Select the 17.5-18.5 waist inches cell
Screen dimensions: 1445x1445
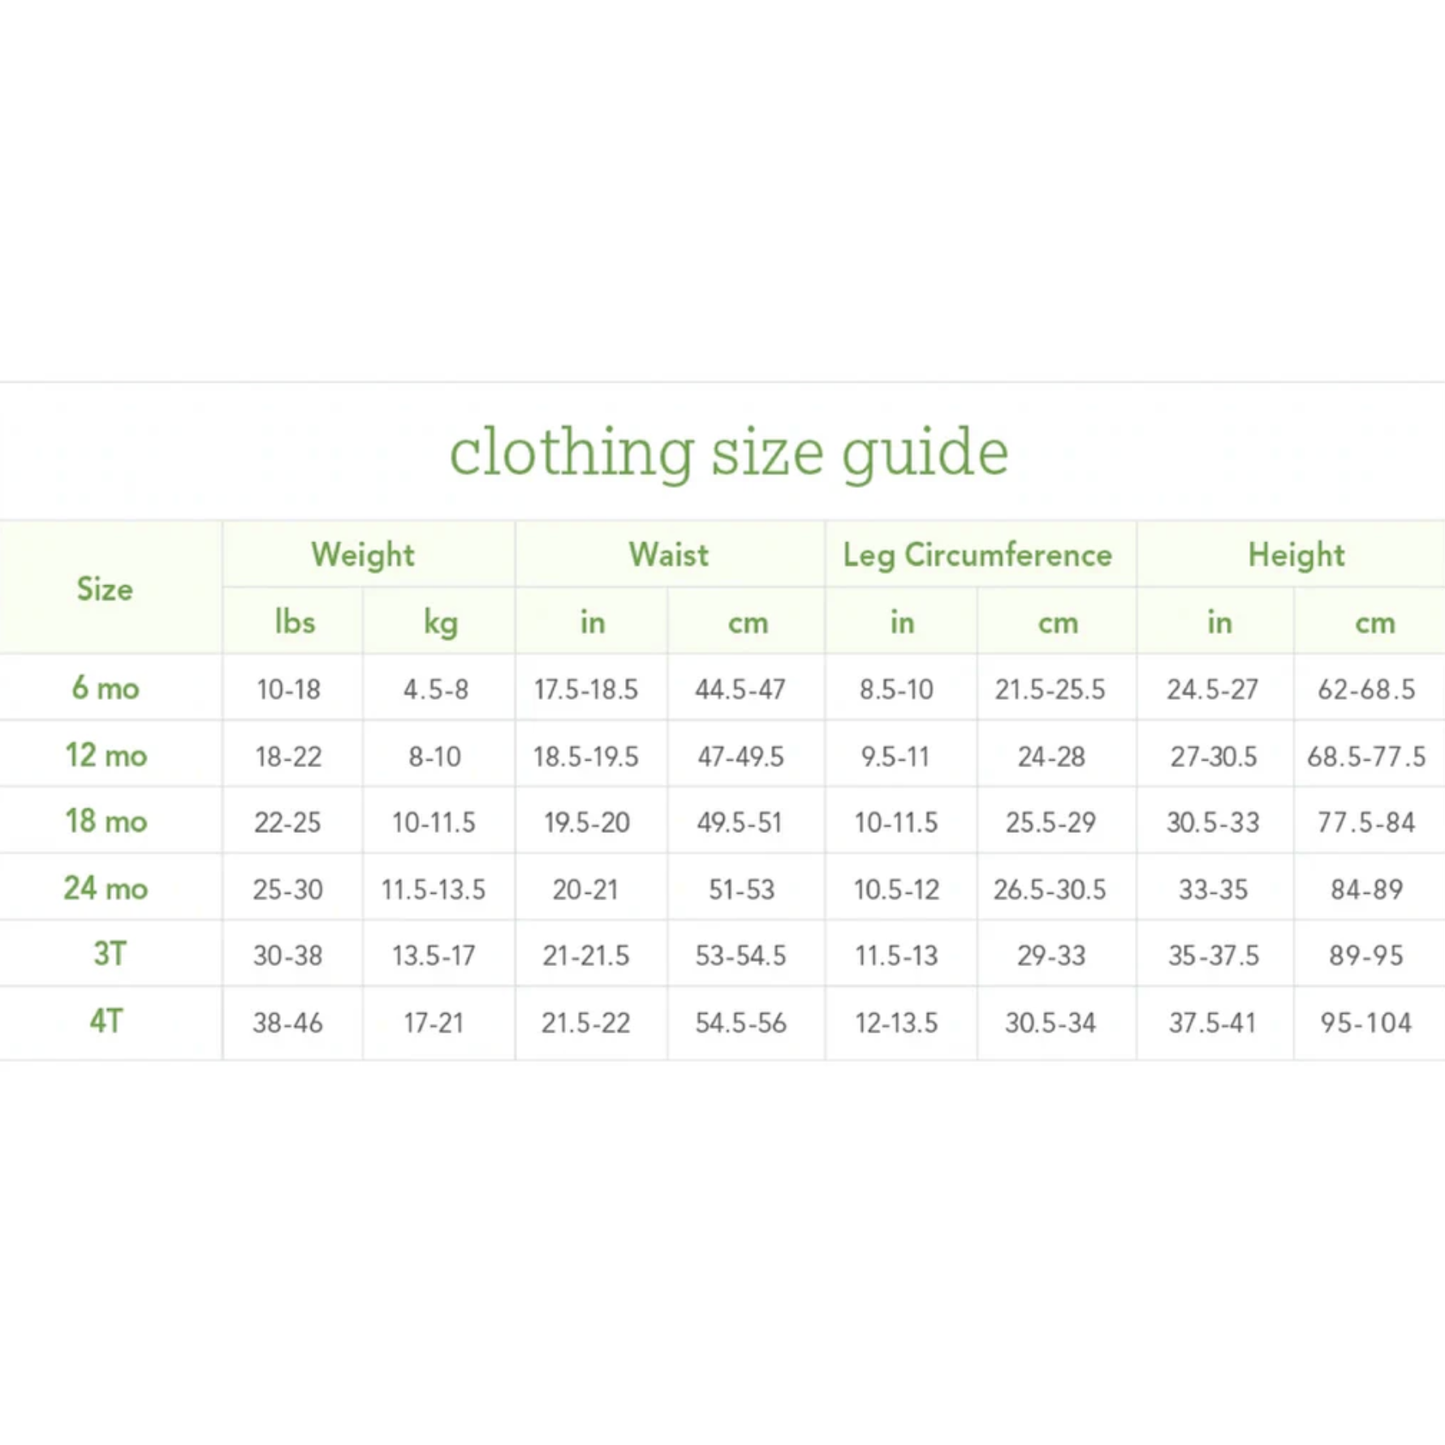(586, 689)
